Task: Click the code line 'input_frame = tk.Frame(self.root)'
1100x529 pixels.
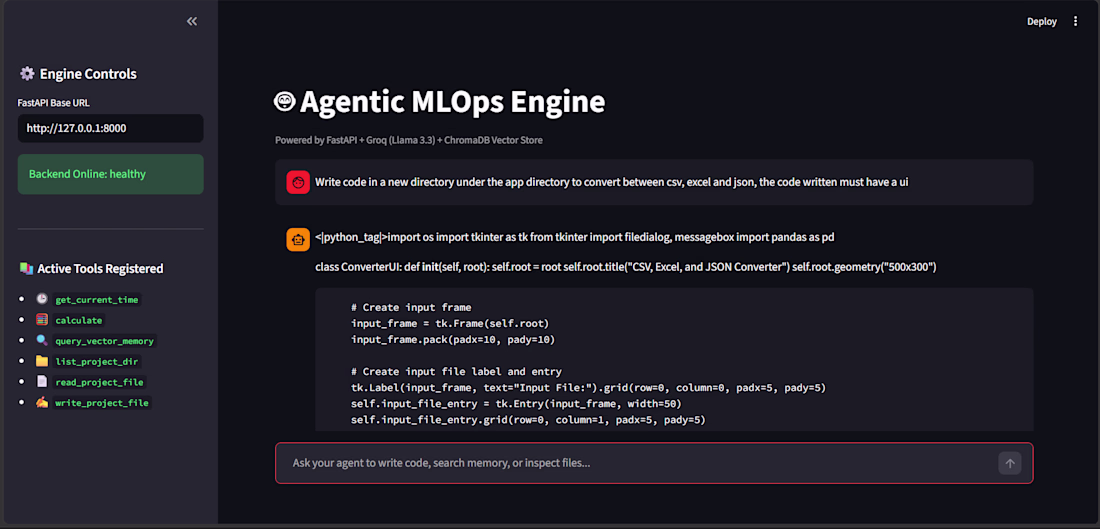Action: (x=450, y=323)
